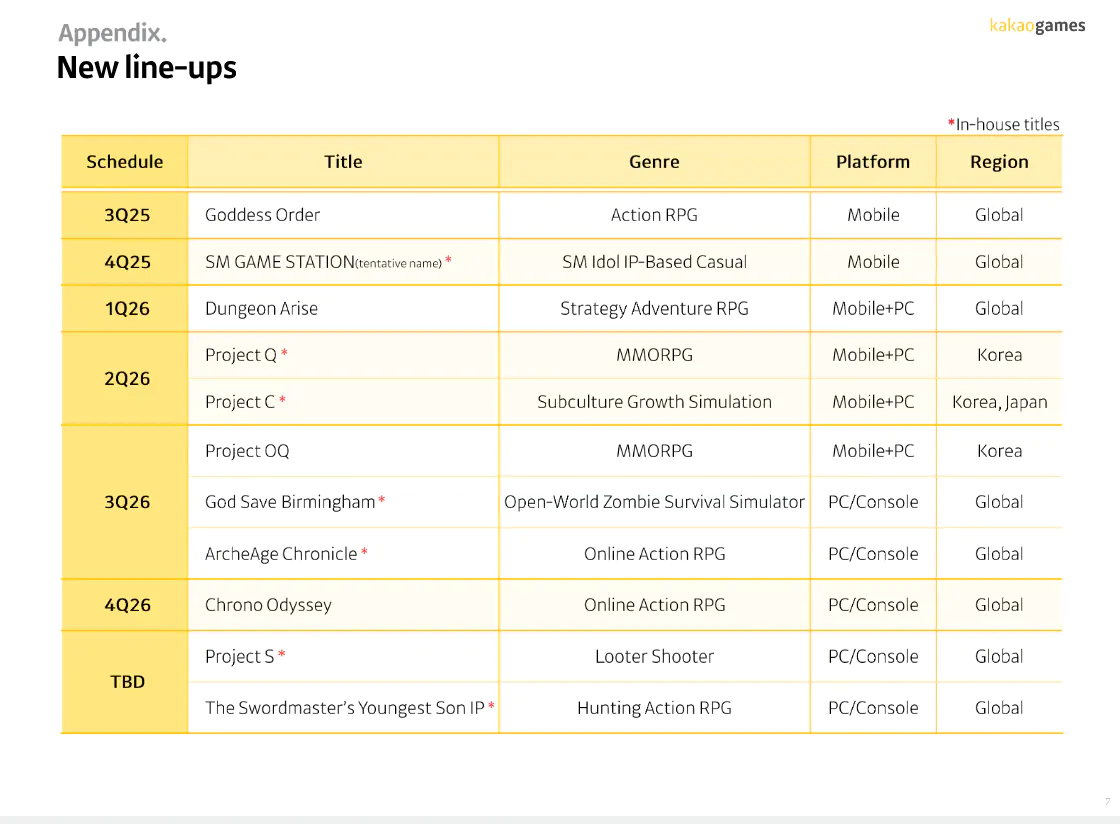
Task: Click 'PC/Console' in Project S row
Action: pyautogui.click(x=873, y=656)
